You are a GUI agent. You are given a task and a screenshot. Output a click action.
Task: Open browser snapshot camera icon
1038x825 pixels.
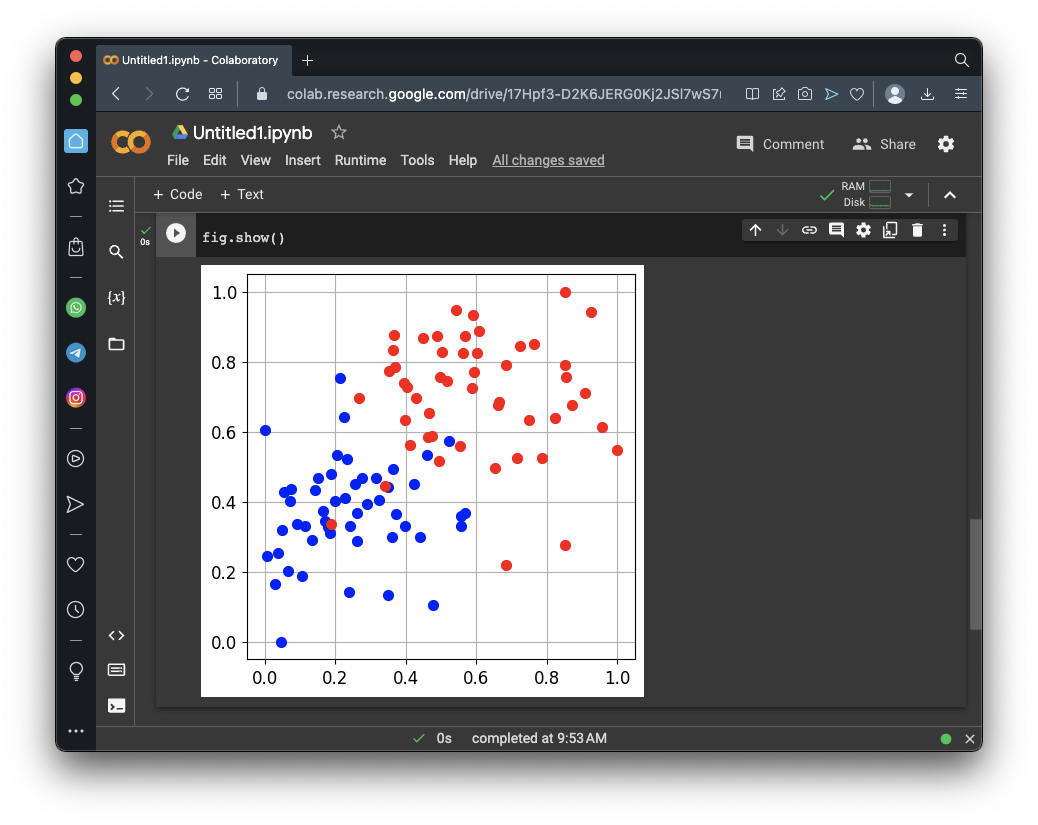pos(805,94)
